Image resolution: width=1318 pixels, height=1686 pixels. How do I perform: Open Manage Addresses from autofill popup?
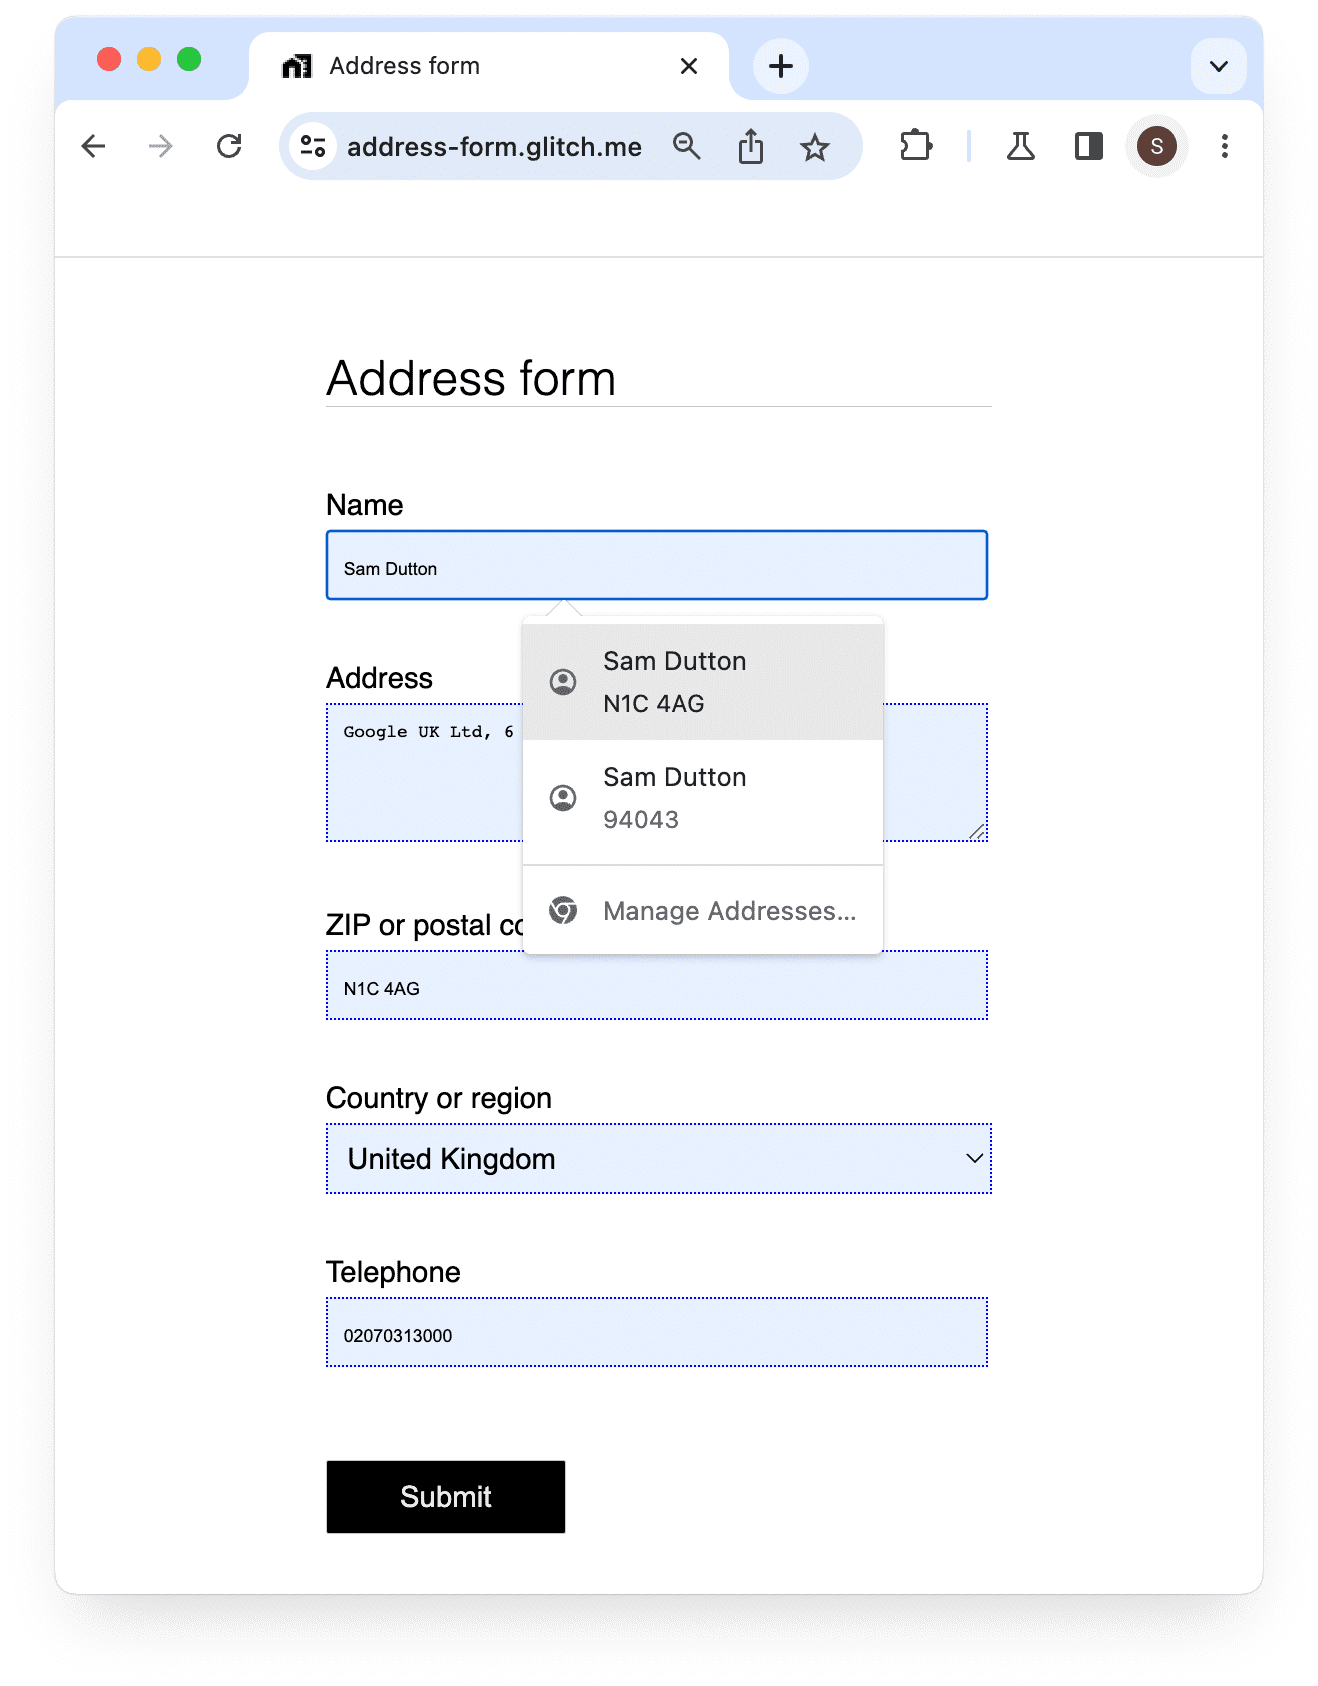[x=728, y=910]
